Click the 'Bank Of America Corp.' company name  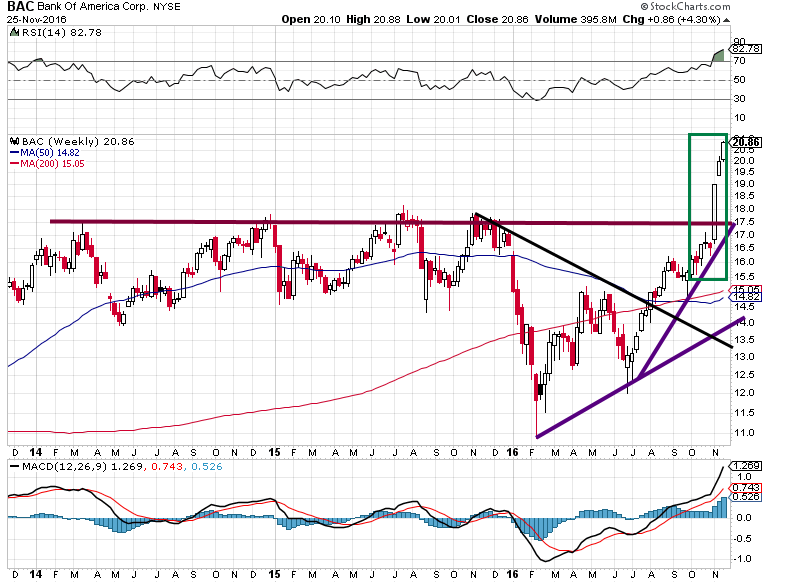click(94, 7)
